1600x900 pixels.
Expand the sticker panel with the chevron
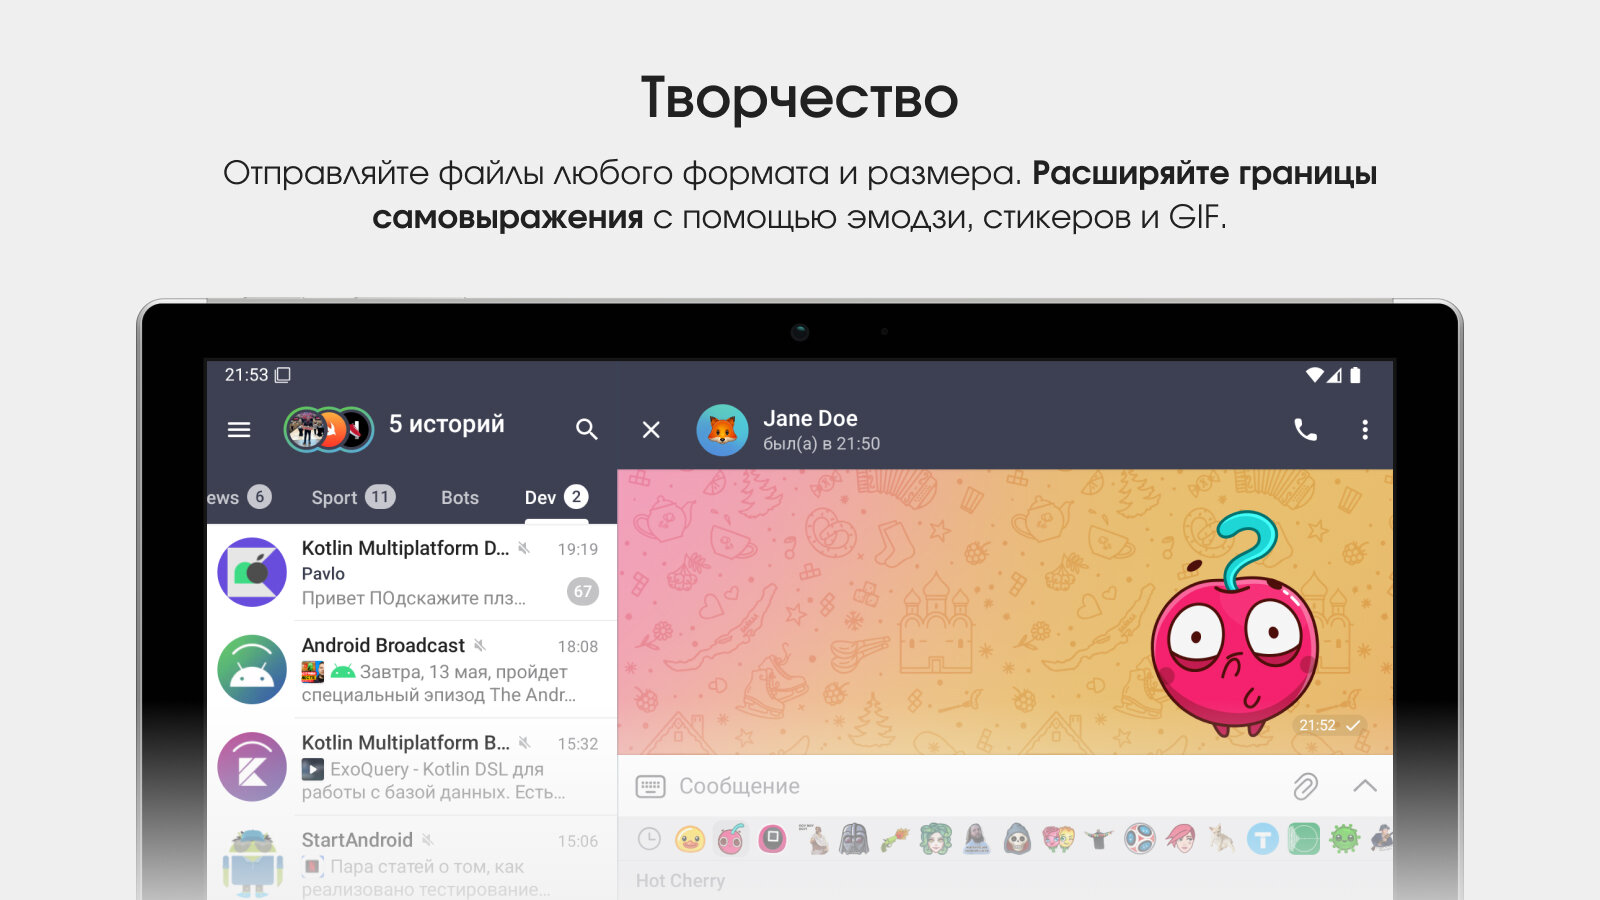click(1365, 786)
